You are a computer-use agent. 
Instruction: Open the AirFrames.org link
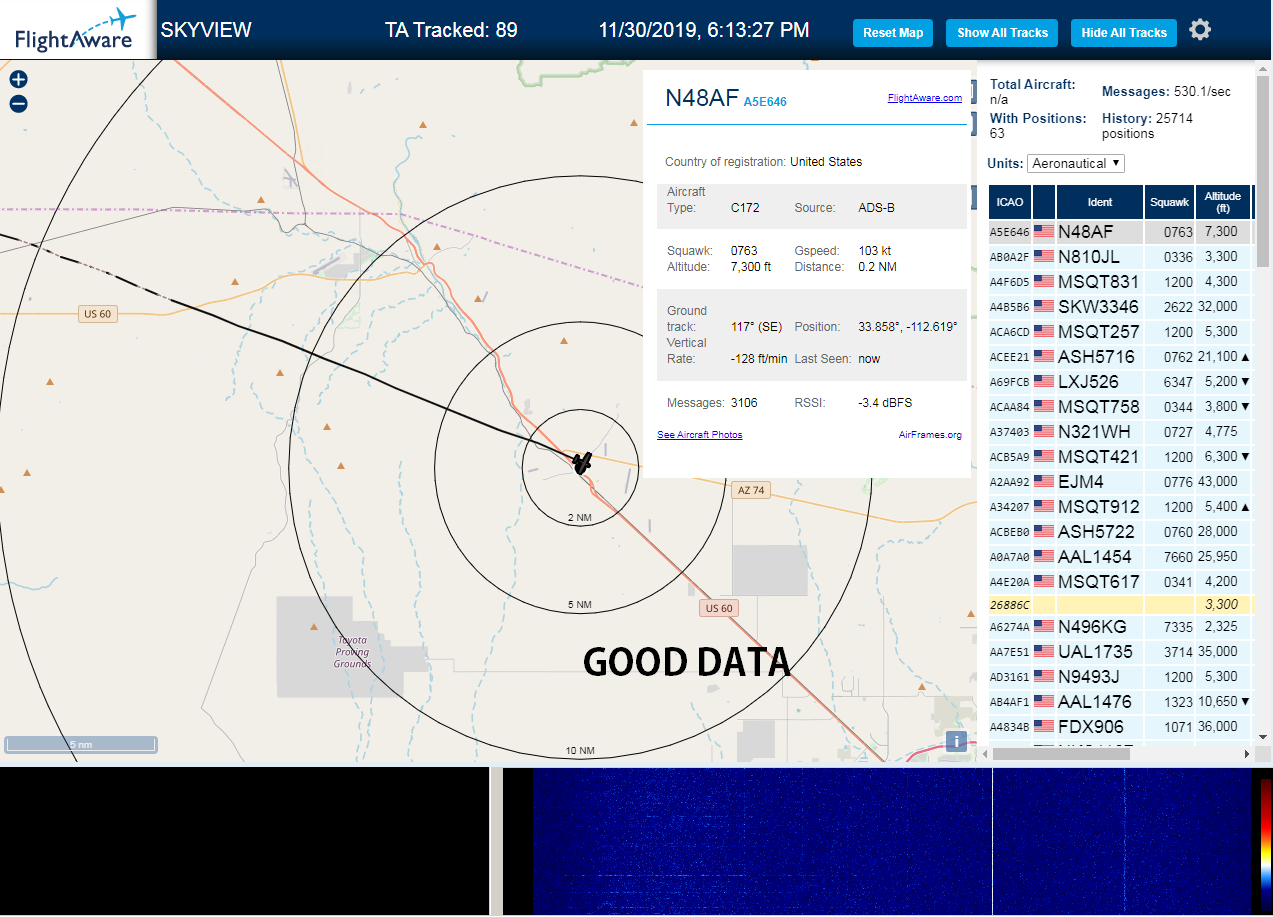click(x=930, y=435)
